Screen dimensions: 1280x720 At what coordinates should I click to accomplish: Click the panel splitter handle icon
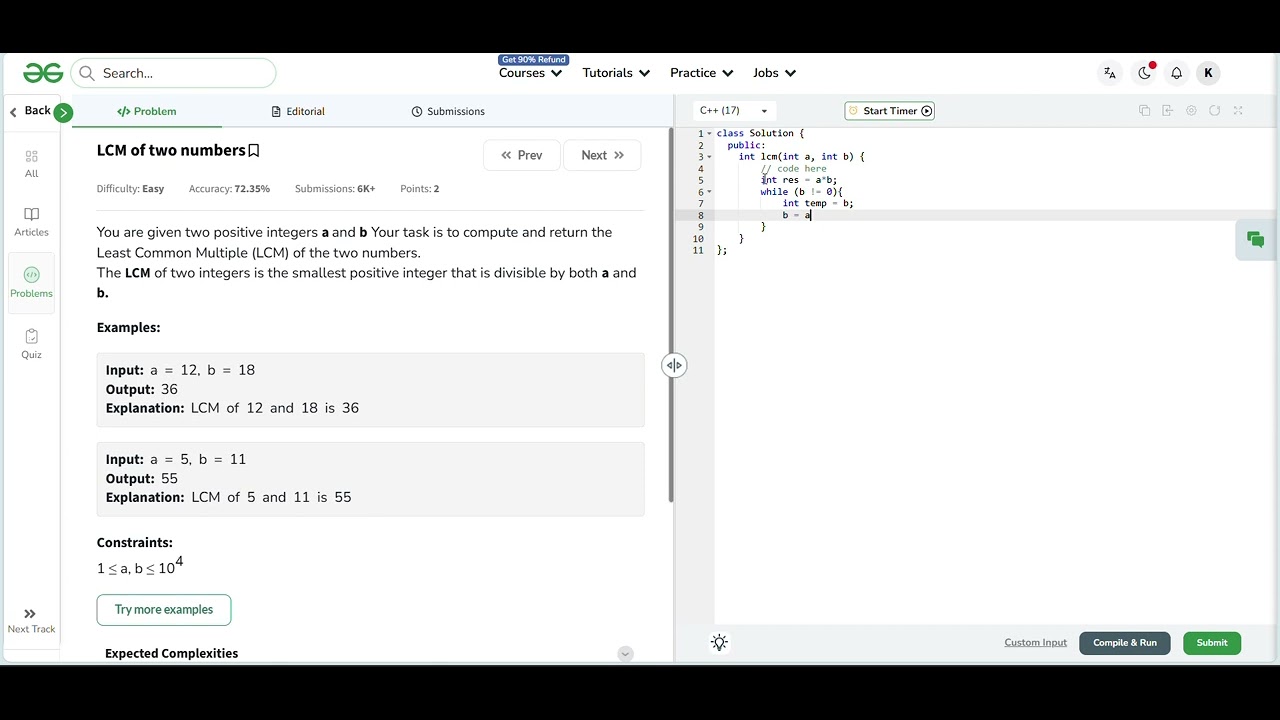(x=674, y=365)
